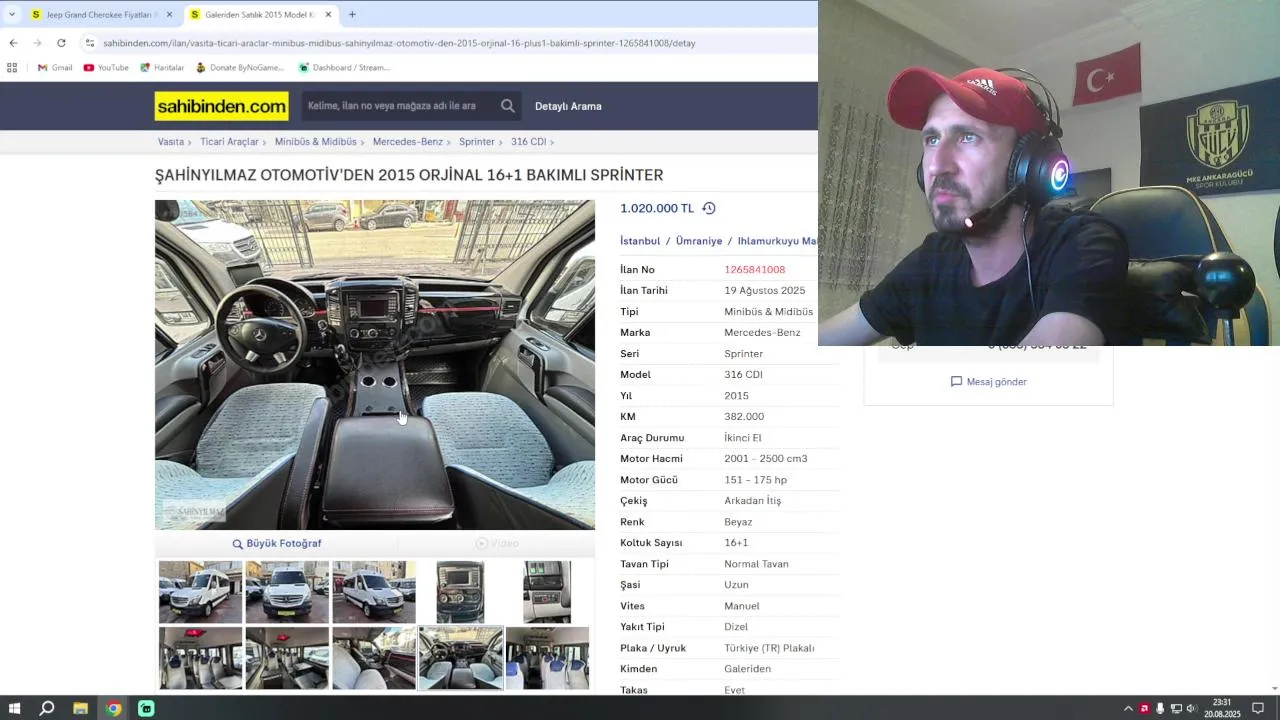Viewport: 1280px width, 720px height.
Task: Click the price 1.020.000 TL
Action: [x=657, y=208]
